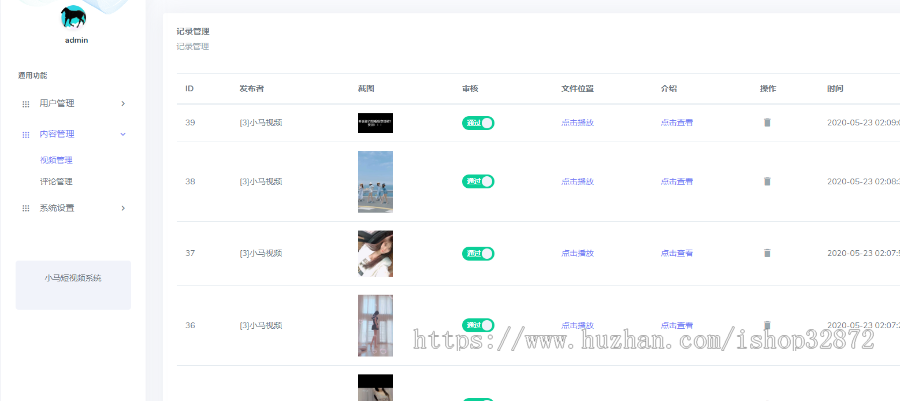Click 点击查看 link for ID 39
This screenshot has height=401, width=900.
pos(677,122)
